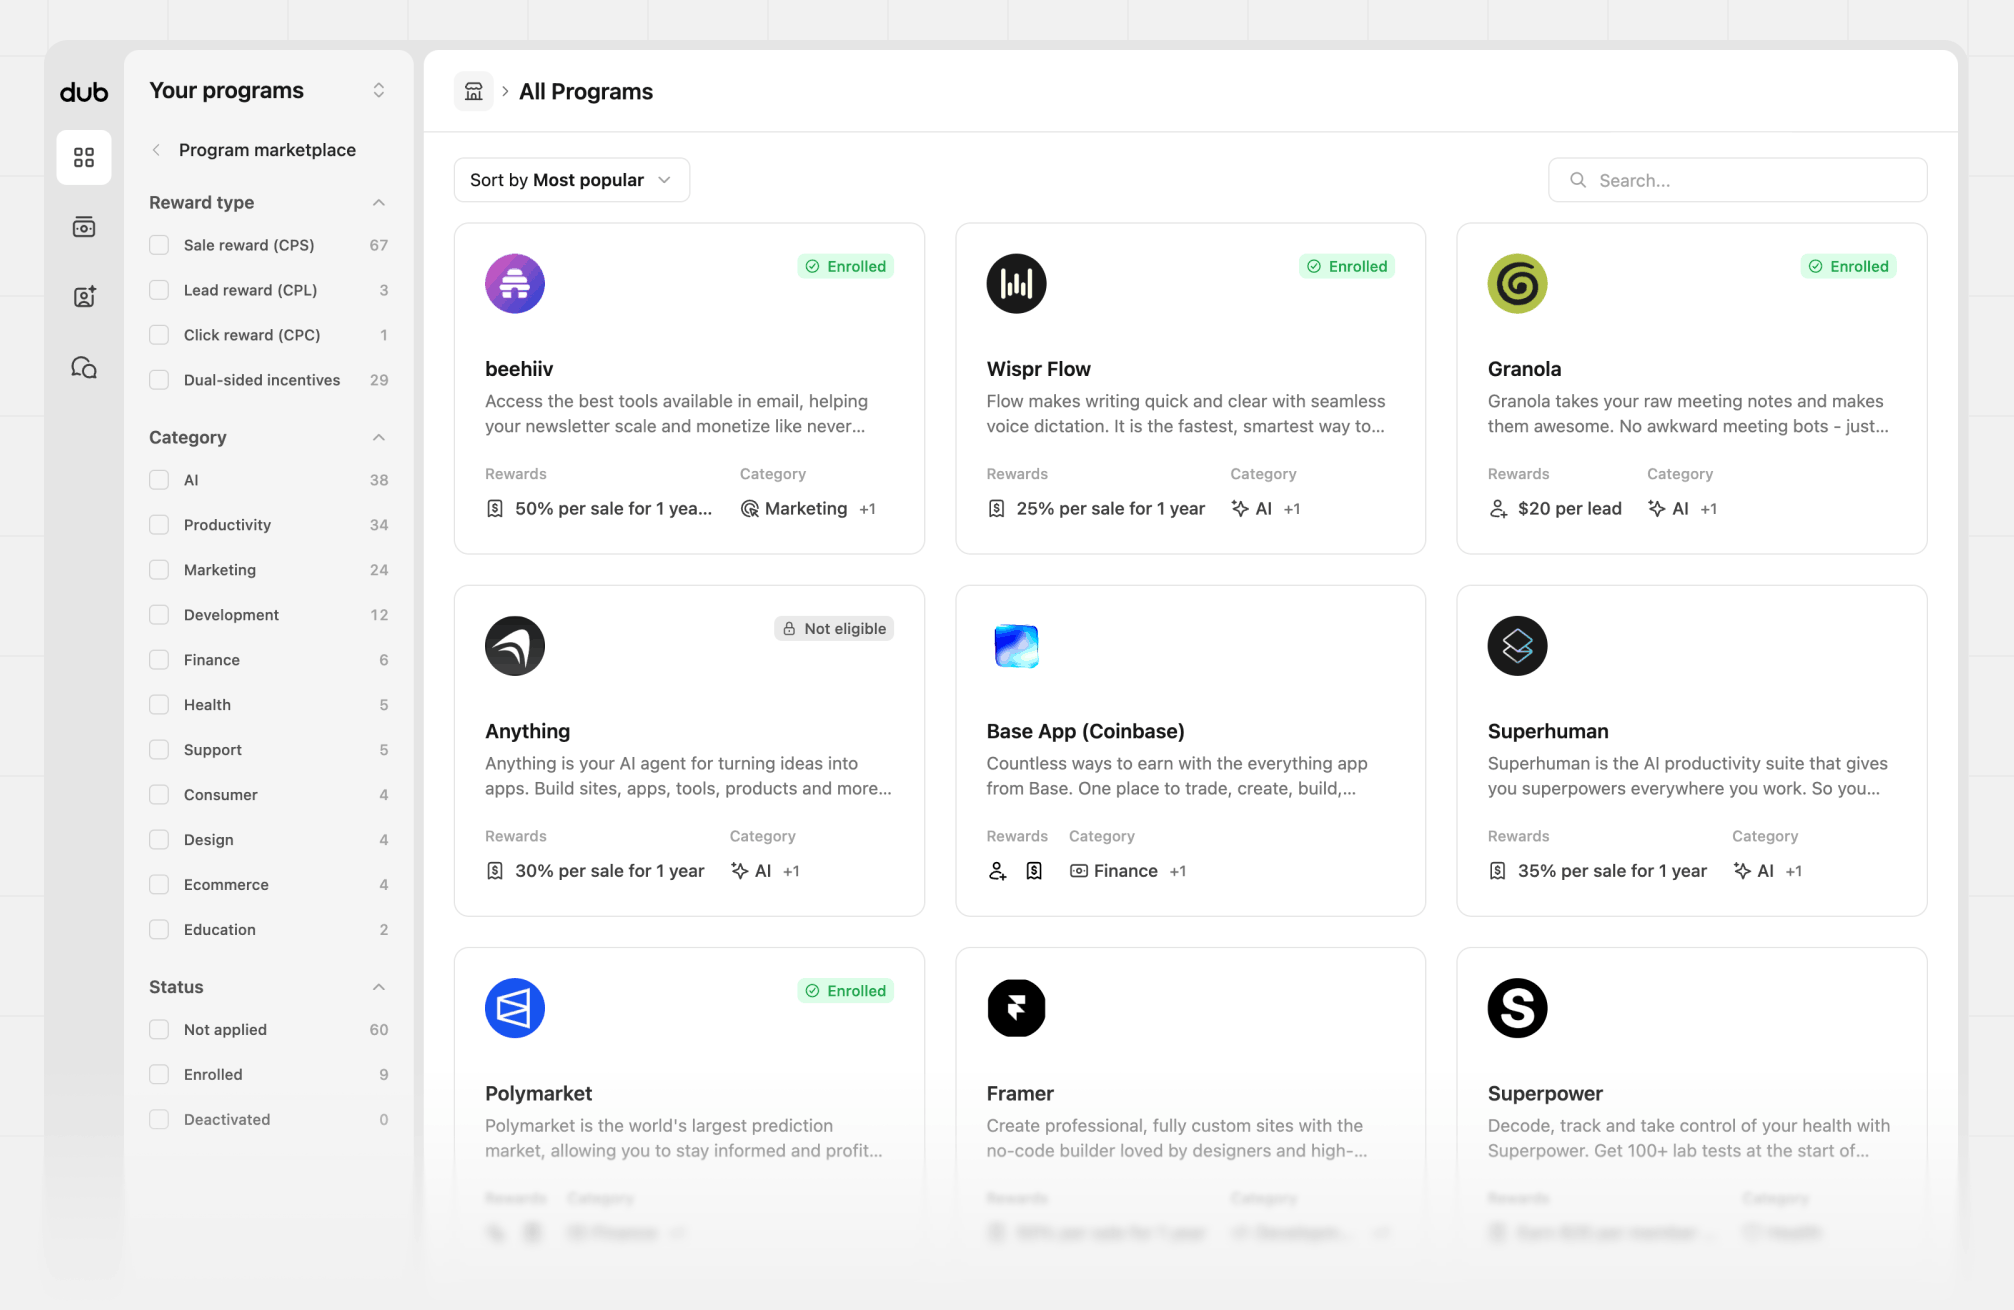Viewport: 2014px width, 1310px height.
Task: Click the marketplace storefront breadcrumb icon
Action: tap(474, 91)
